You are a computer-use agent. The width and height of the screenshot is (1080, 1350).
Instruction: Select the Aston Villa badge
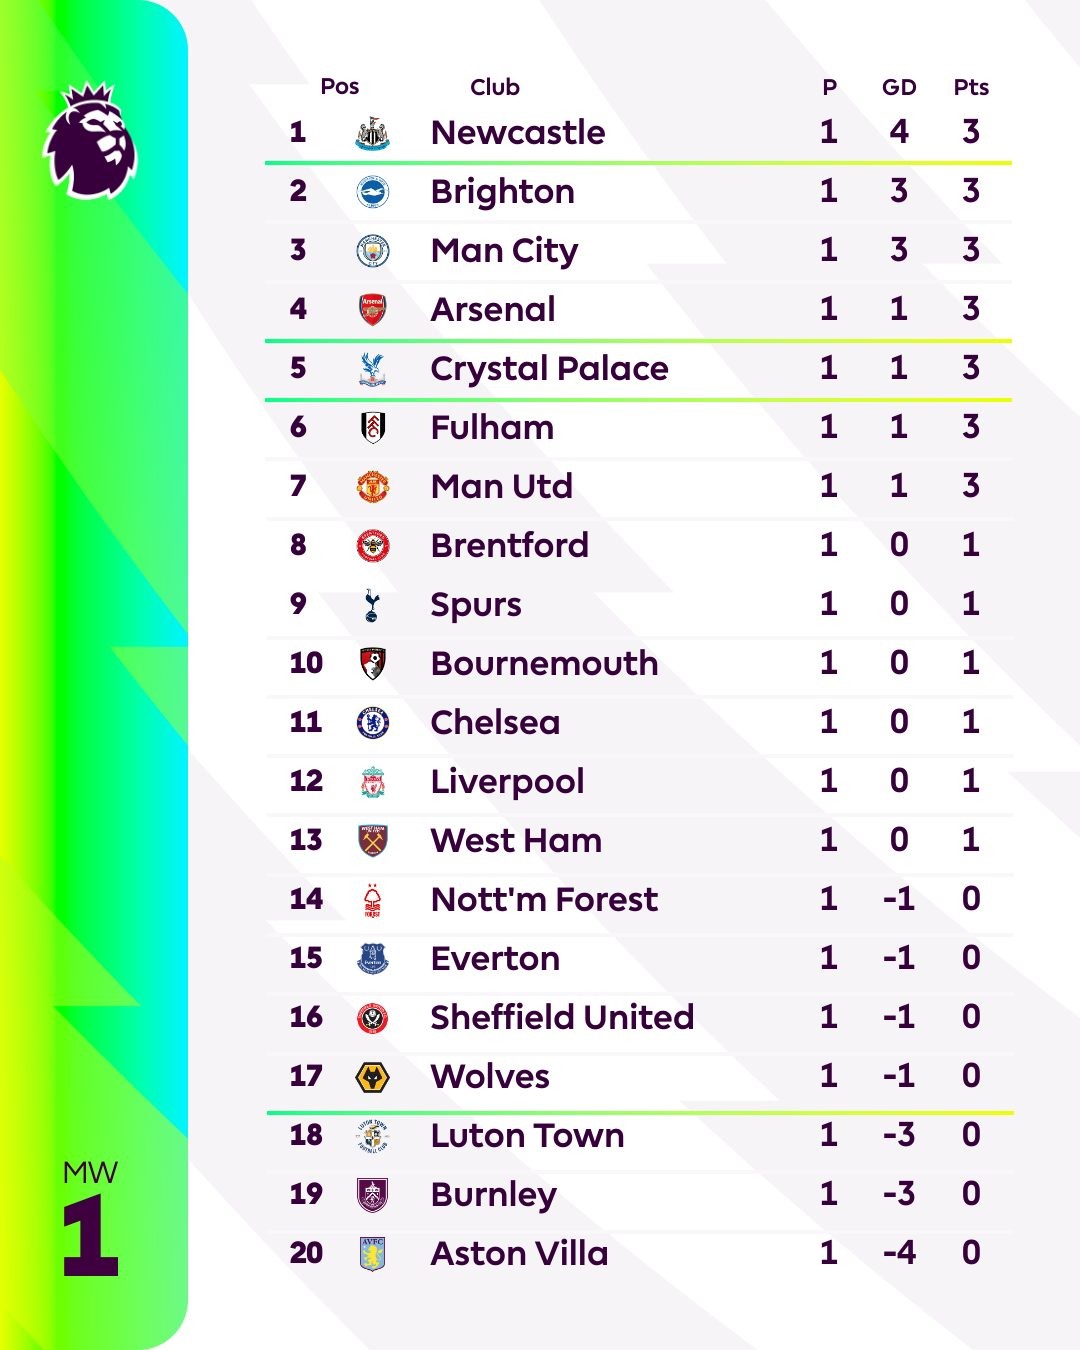[372, 1254]
